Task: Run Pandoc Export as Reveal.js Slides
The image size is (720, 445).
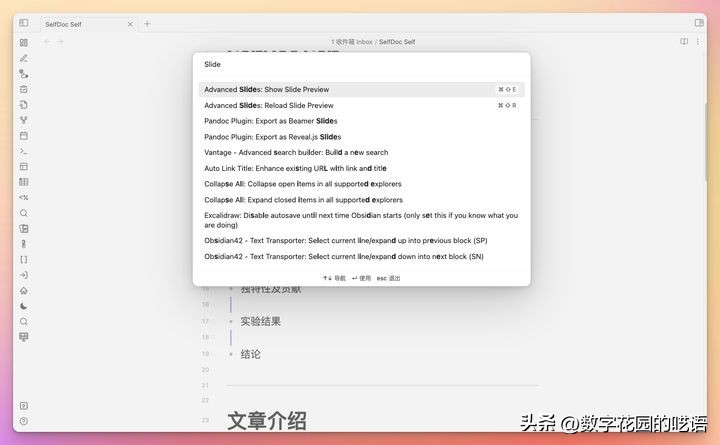Action: [361, 137]
